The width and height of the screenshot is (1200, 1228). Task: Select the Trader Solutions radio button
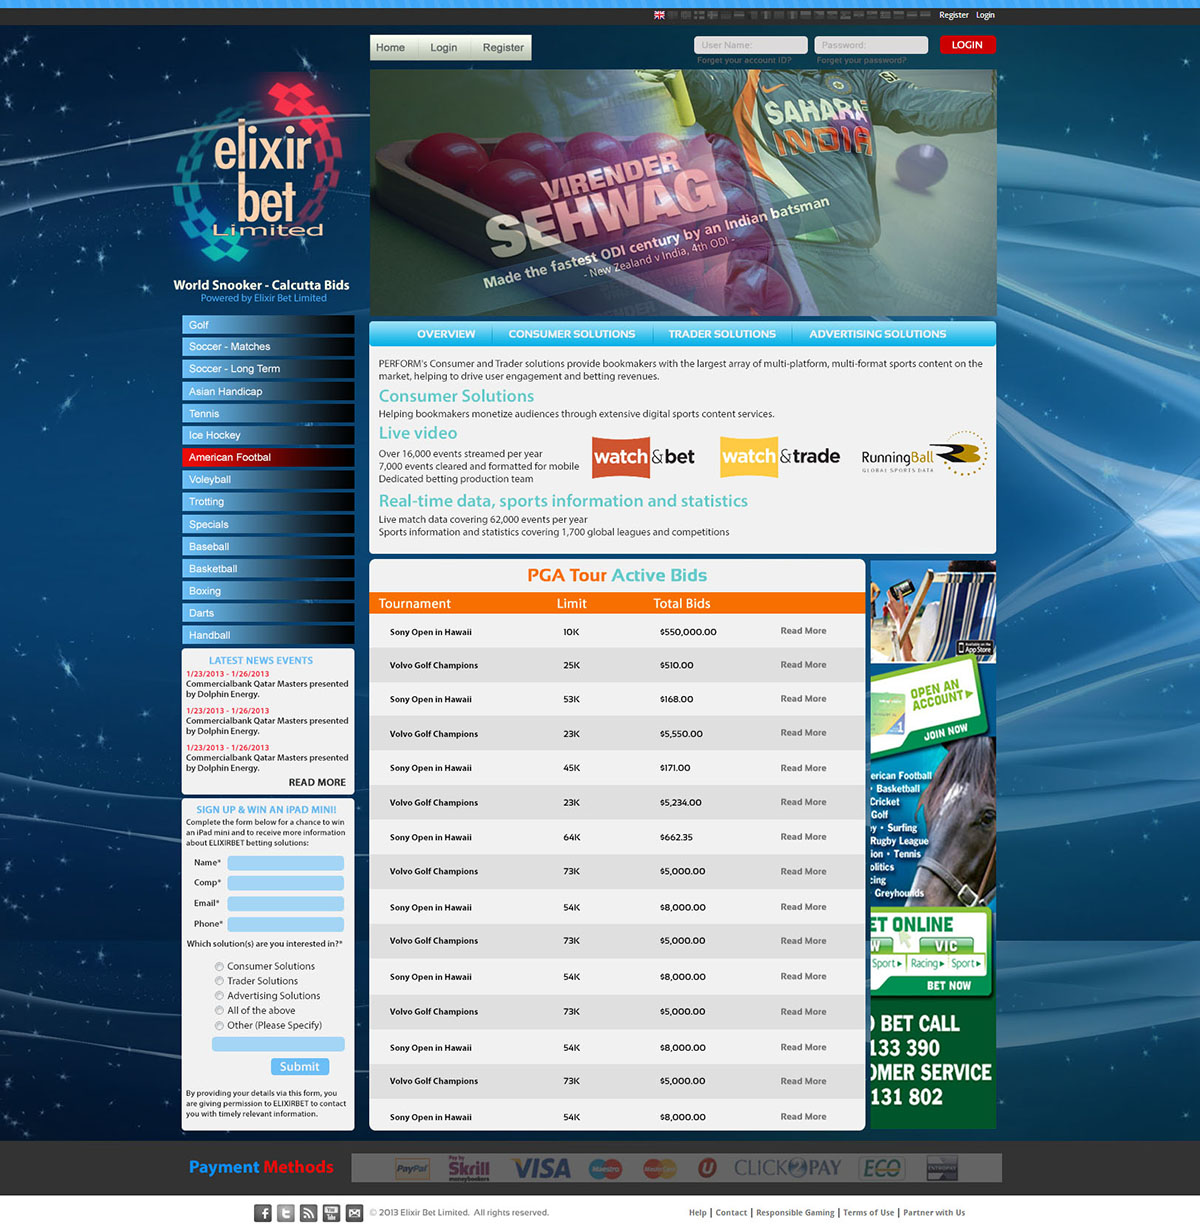point(219,981)
